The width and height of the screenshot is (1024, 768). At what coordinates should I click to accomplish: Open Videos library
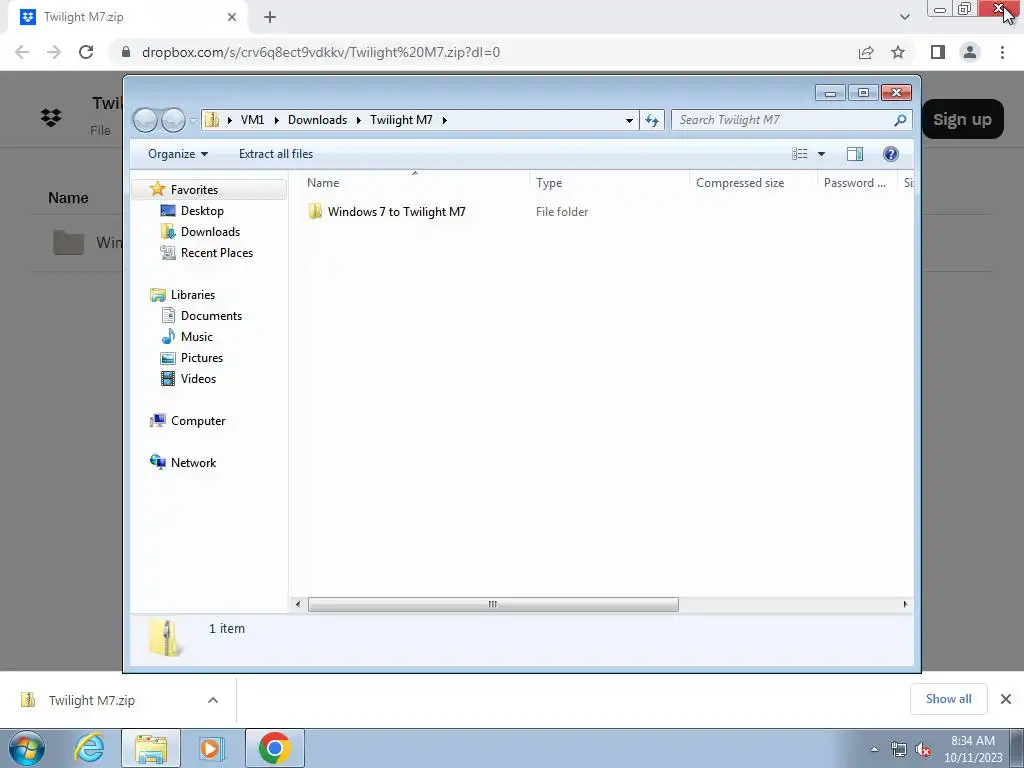coord(198,378)
